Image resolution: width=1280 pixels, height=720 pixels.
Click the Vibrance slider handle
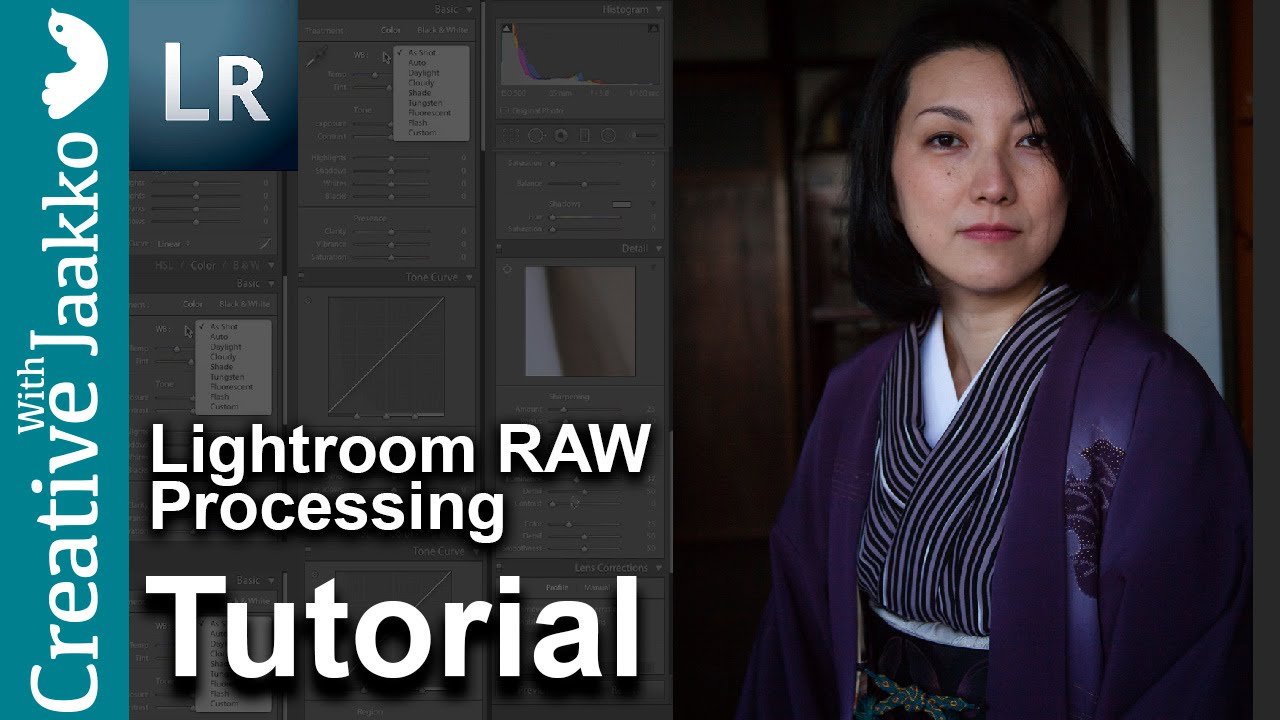pyautogui.click(x=391, y=245)
